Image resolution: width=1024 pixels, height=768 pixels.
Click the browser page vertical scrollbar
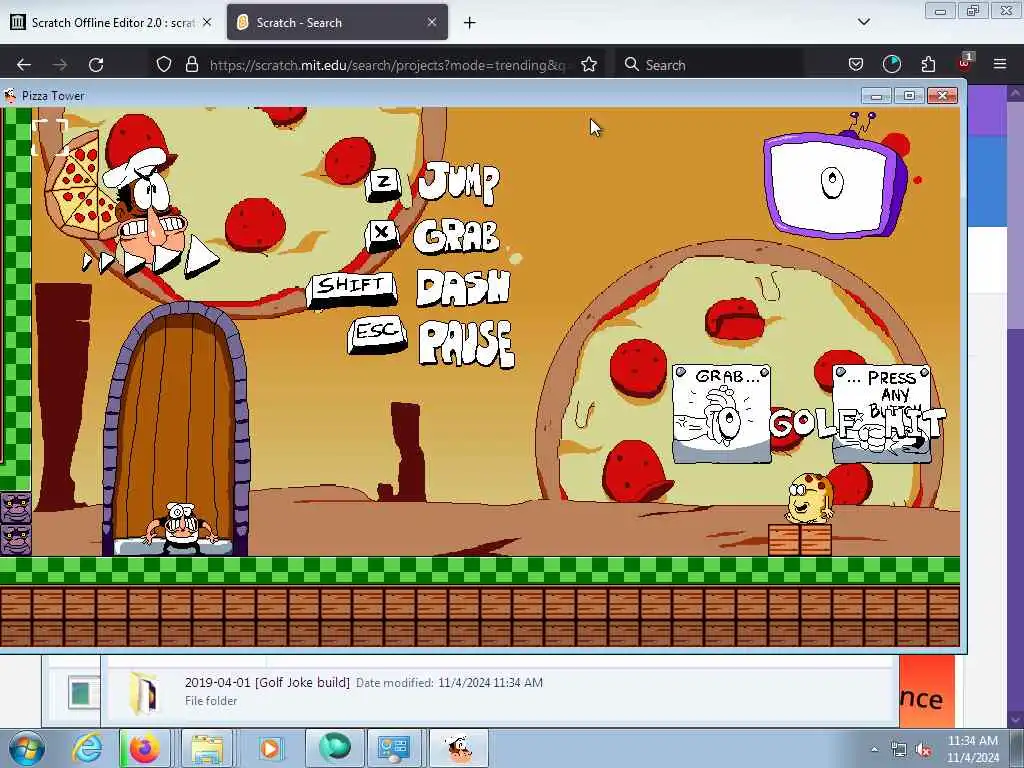pyautogui.click(x=1016, y=405)
